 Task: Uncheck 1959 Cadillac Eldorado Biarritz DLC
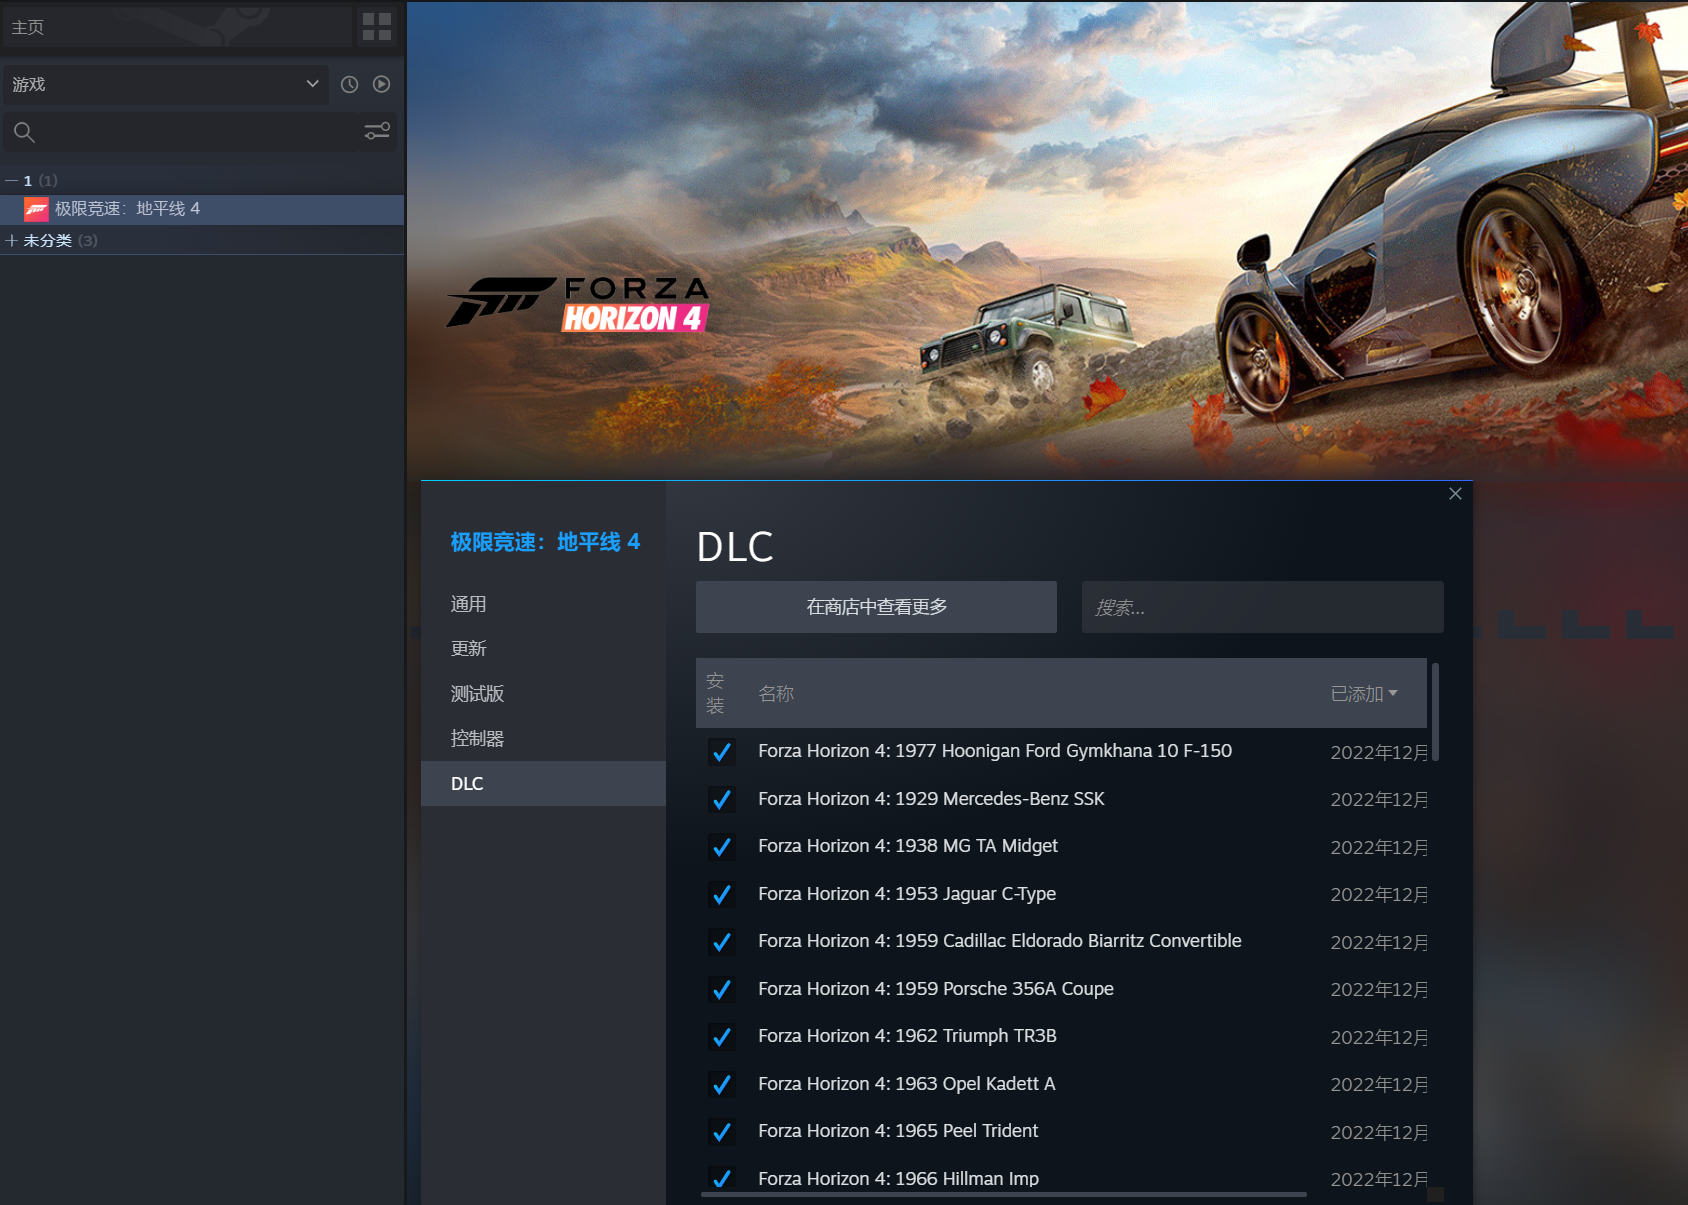click(x=721, y=942)
